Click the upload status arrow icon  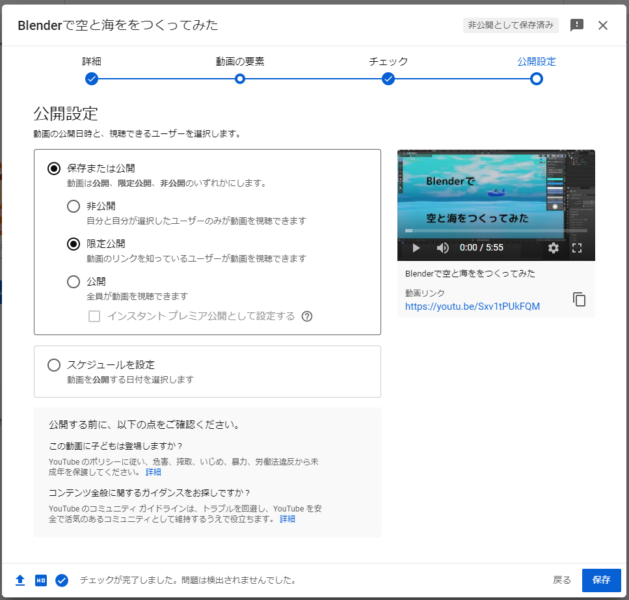pos(20,580)
